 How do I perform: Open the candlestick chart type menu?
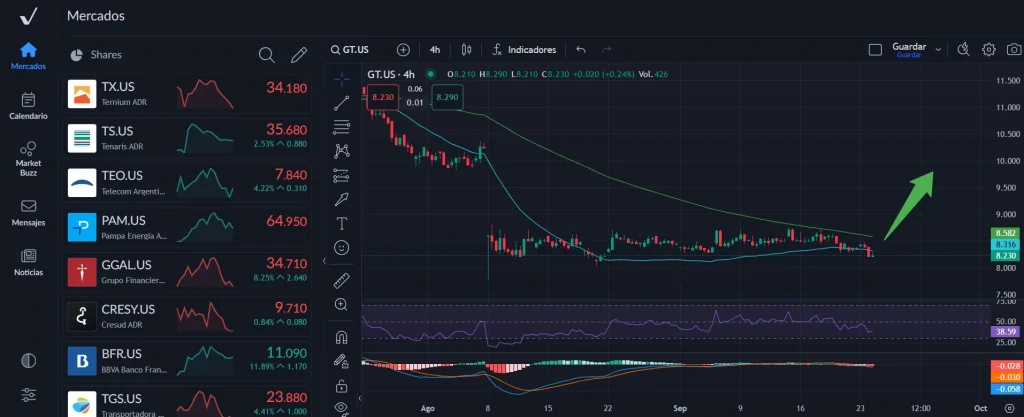click(465, 49)
